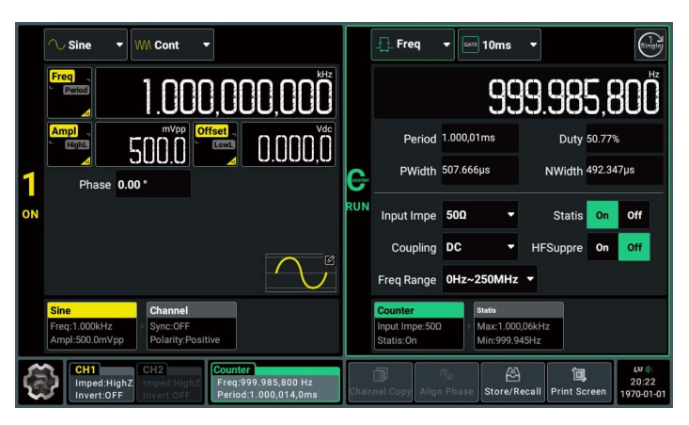Select the Channel tab

click(192, 326)
